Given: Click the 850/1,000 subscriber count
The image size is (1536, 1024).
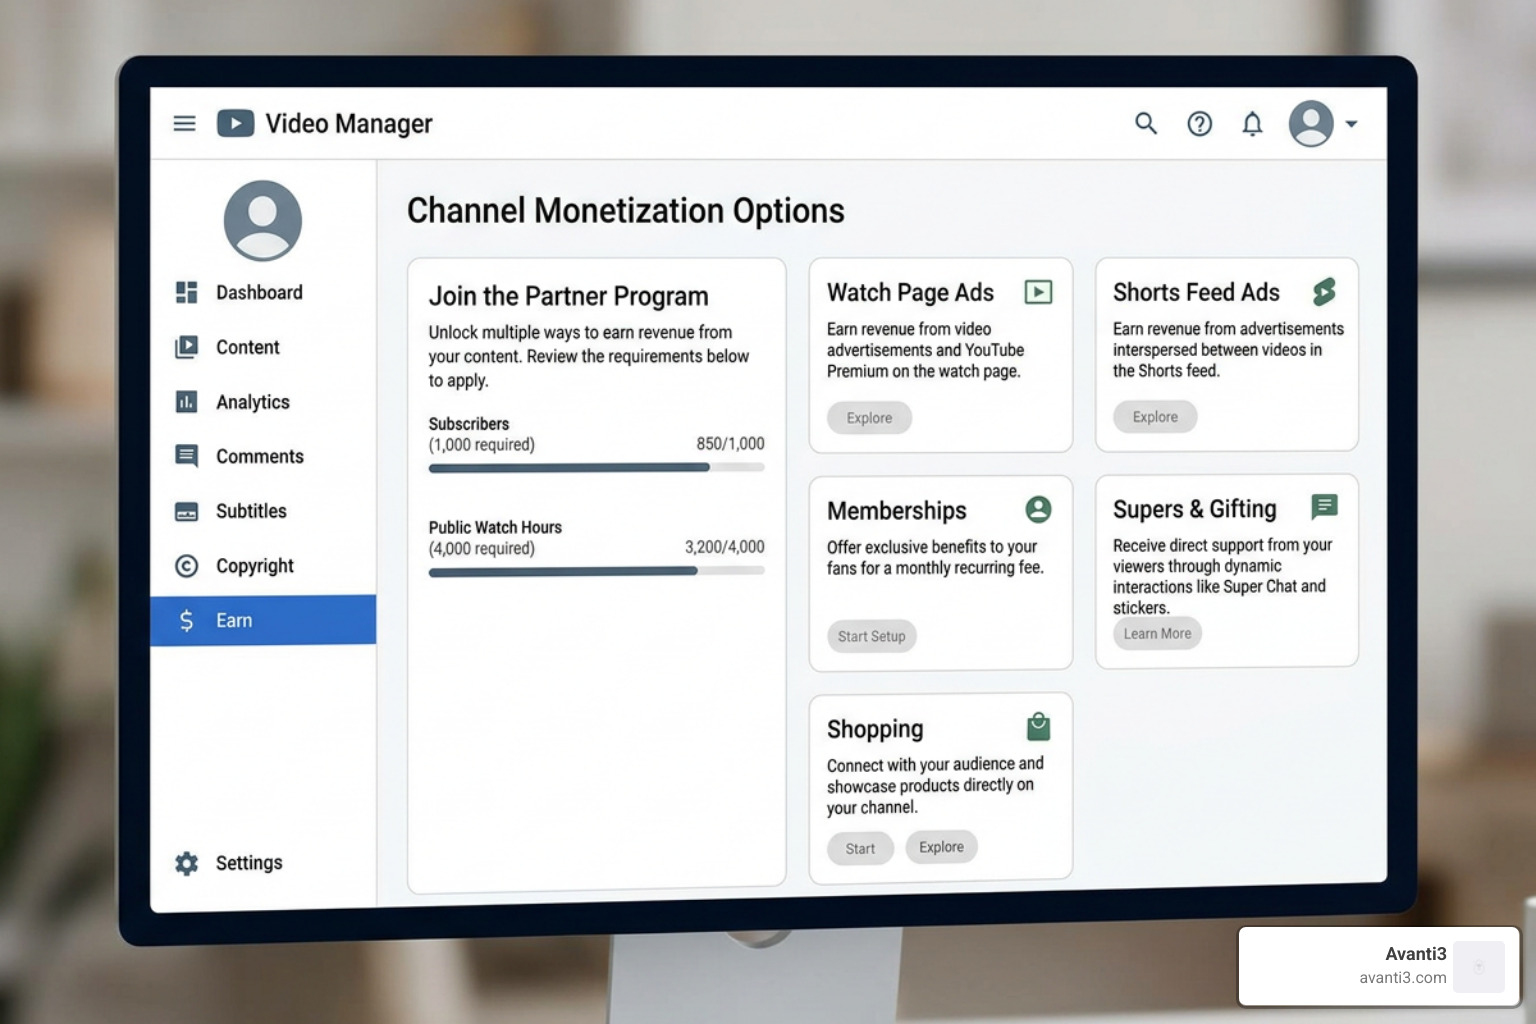Looking at the screenshot, I should pos(730,443).
